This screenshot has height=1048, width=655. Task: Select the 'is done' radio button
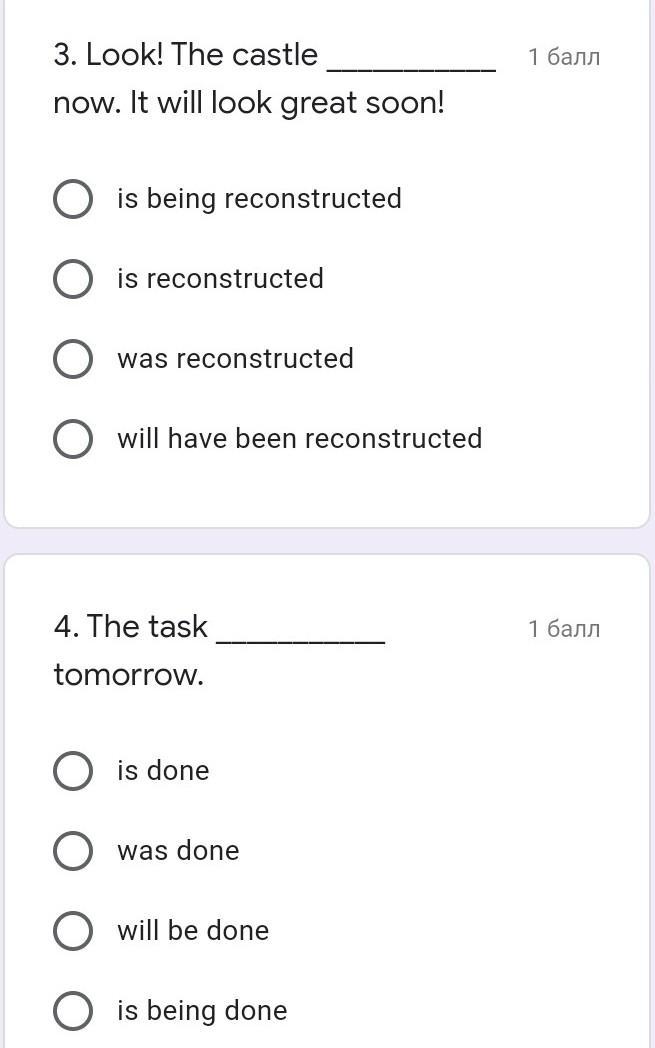coord(73,771)
